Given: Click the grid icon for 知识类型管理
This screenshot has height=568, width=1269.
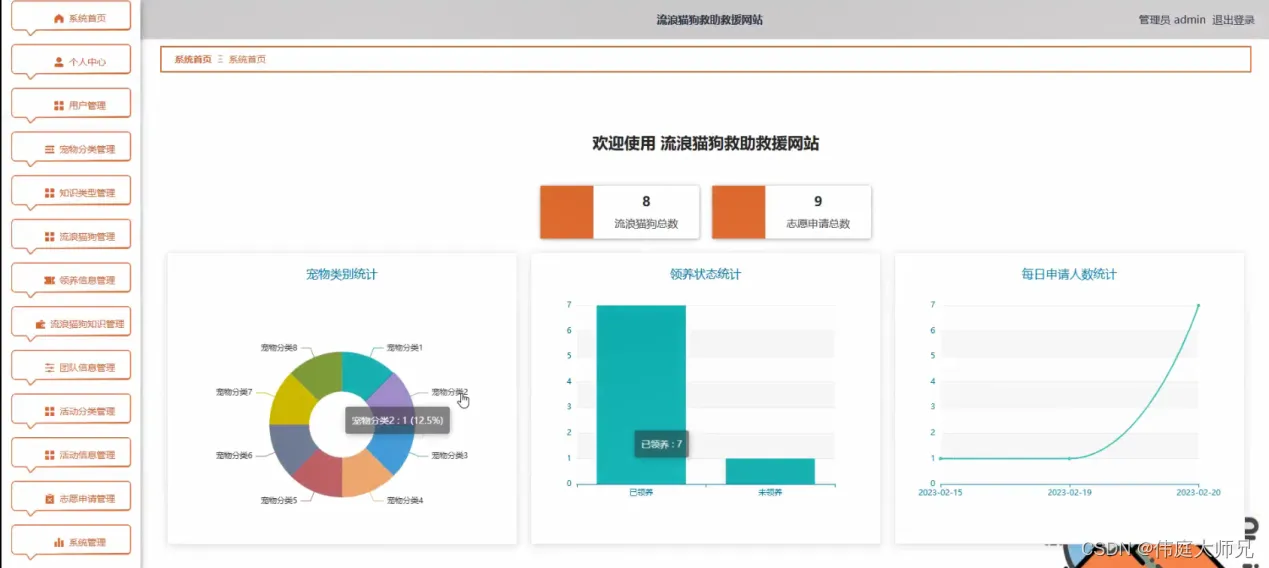Looking at the screenshot, I should (x=49, y=193).
